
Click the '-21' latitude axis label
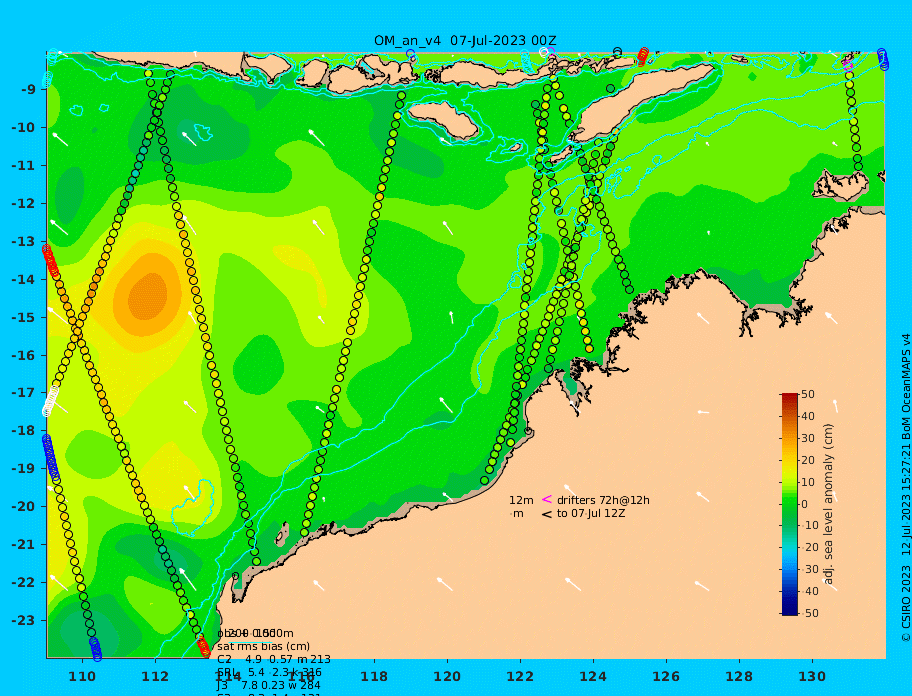(x=24, y=545)
